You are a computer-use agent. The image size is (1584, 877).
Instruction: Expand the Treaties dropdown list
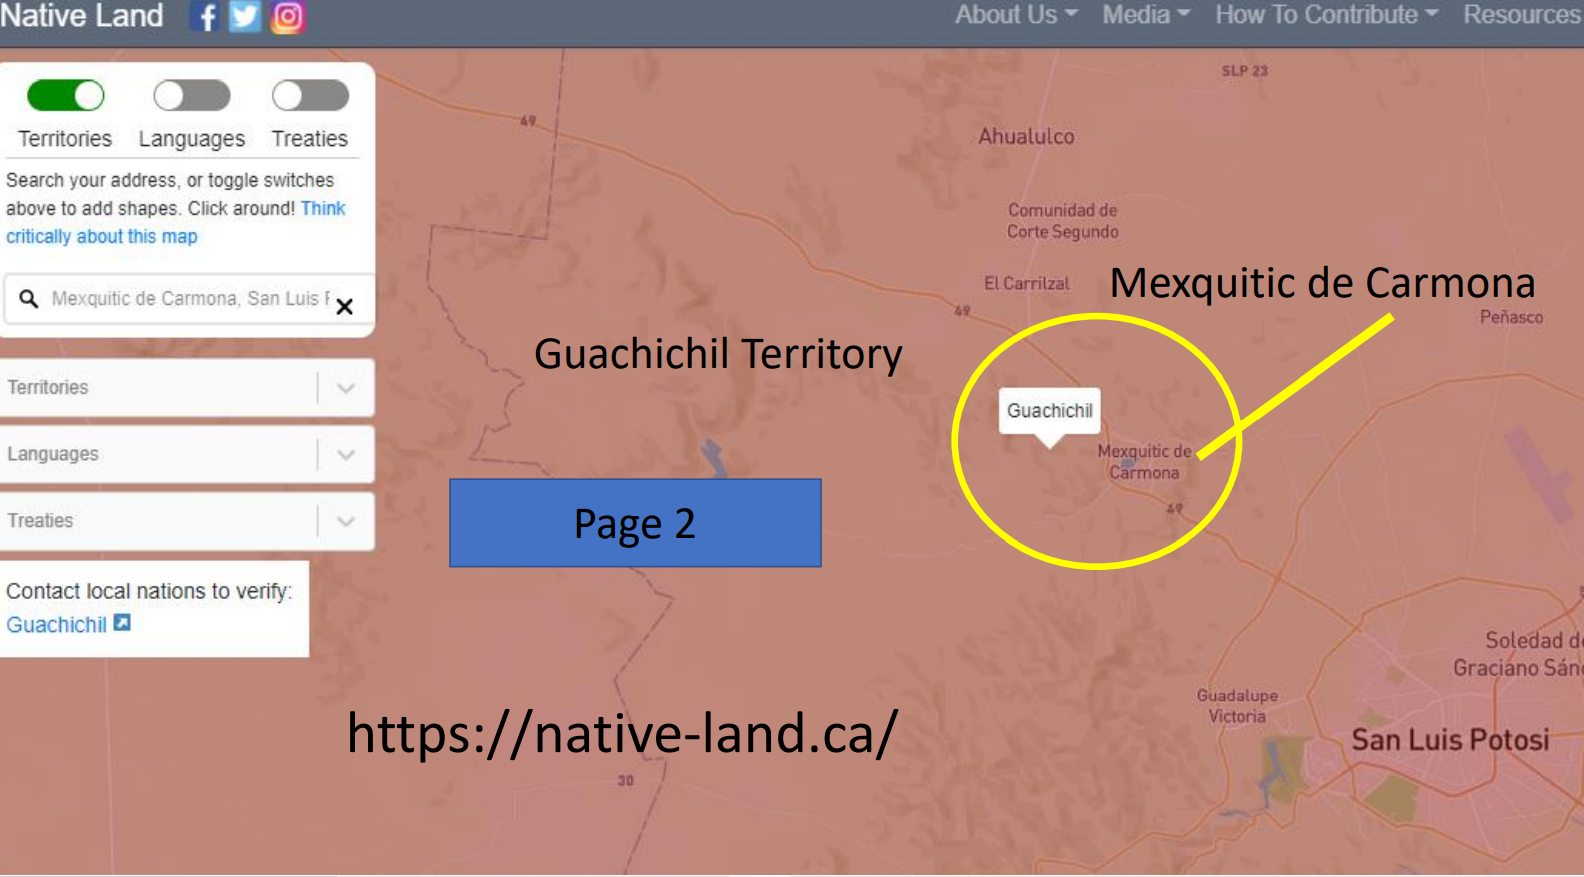click(x=346, y=521)
